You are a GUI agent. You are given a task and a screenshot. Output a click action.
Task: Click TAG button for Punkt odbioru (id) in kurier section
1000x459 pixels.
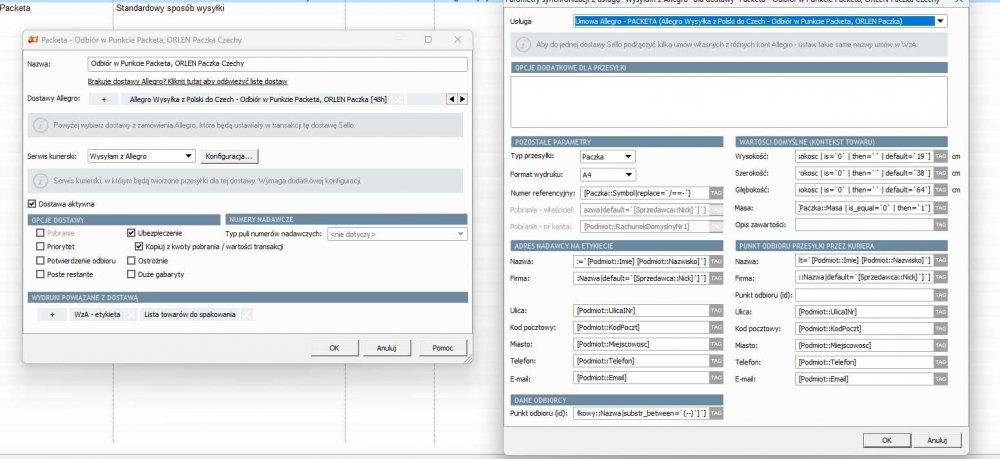[940, 295]
